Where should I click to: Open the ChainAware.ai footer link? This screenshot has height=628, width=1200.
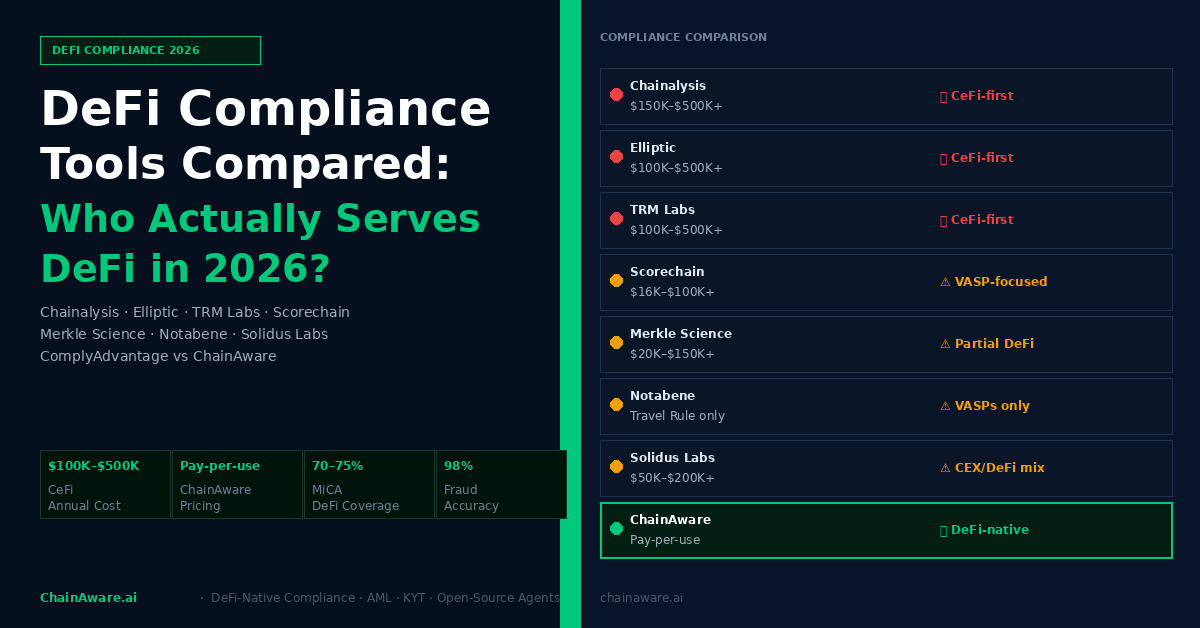point(88,598)
